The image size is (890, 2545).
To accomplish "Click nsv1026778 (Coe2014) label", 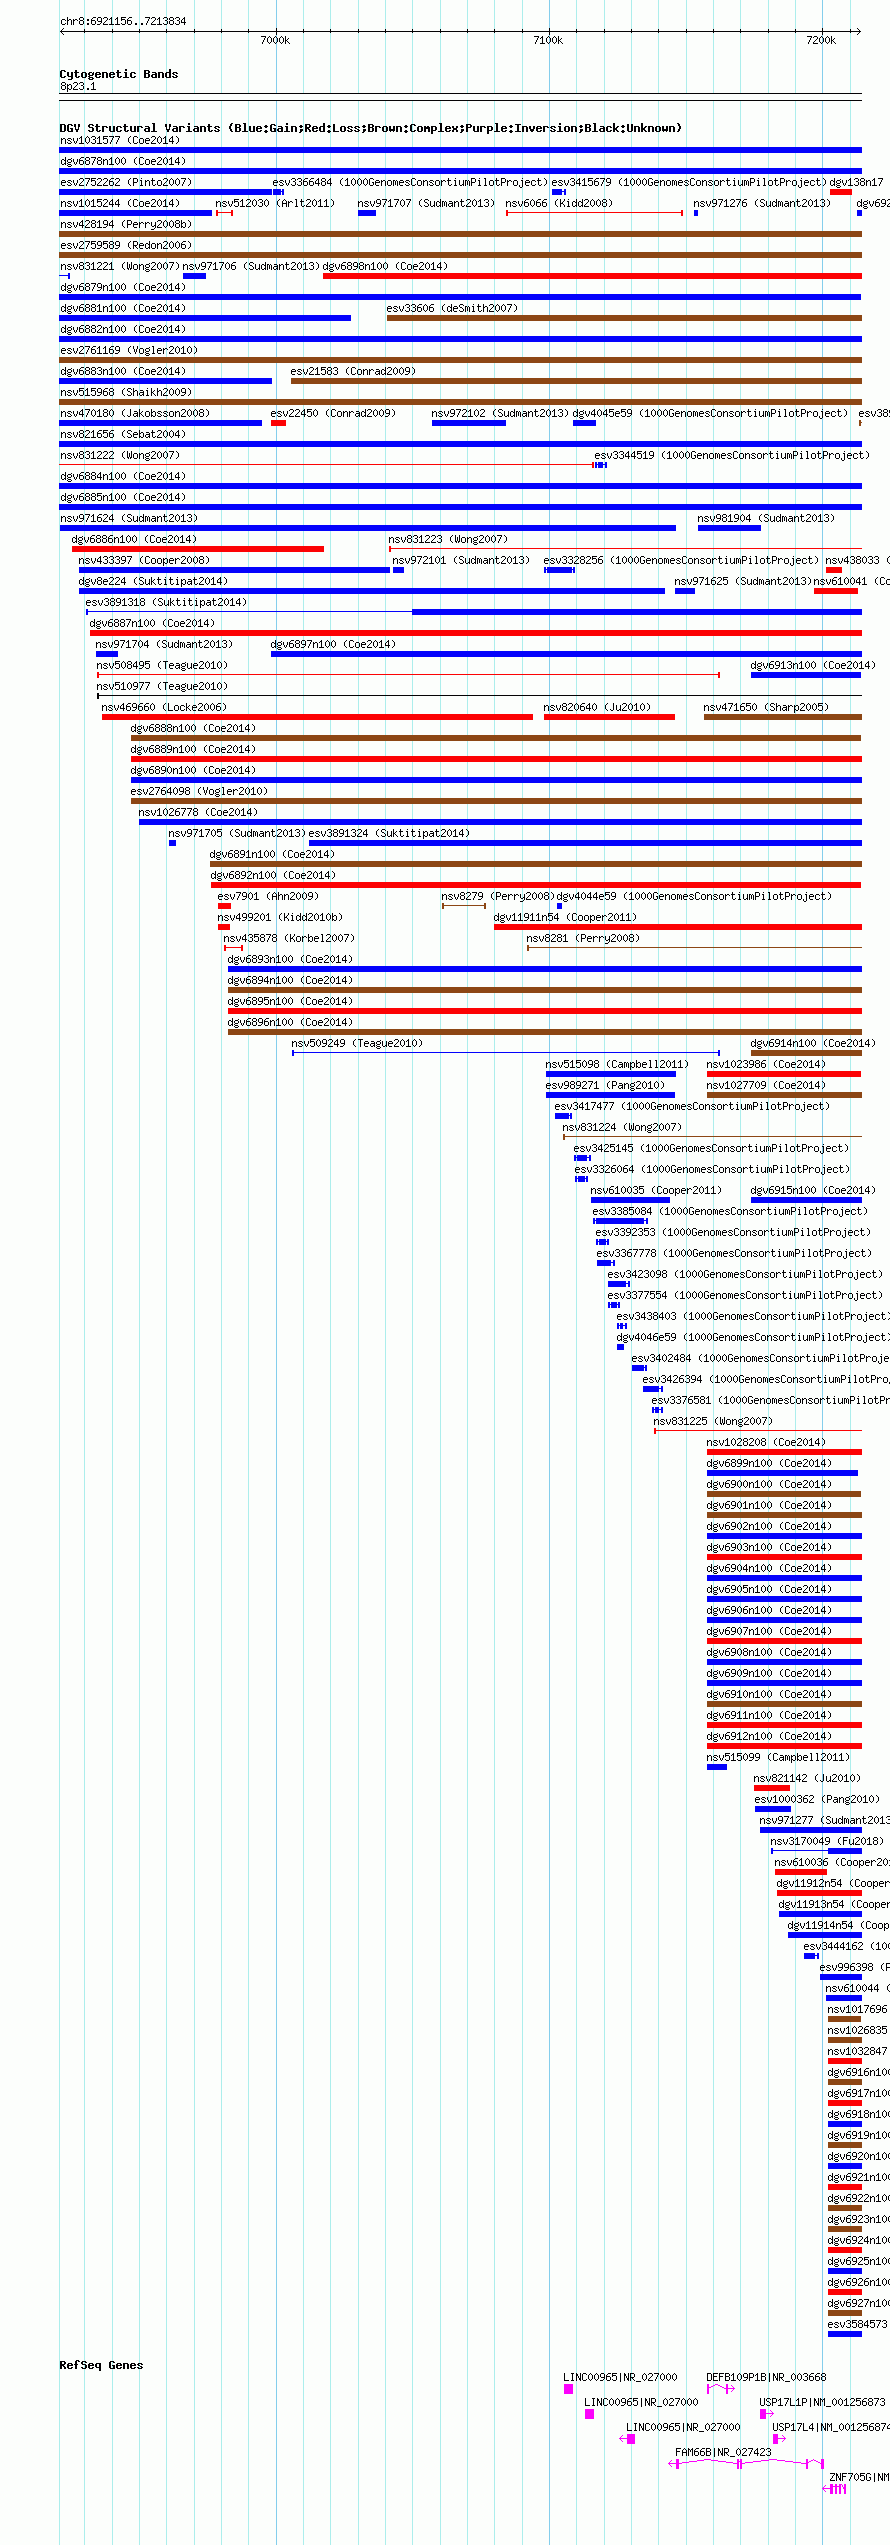I will (x=198, y=812).
